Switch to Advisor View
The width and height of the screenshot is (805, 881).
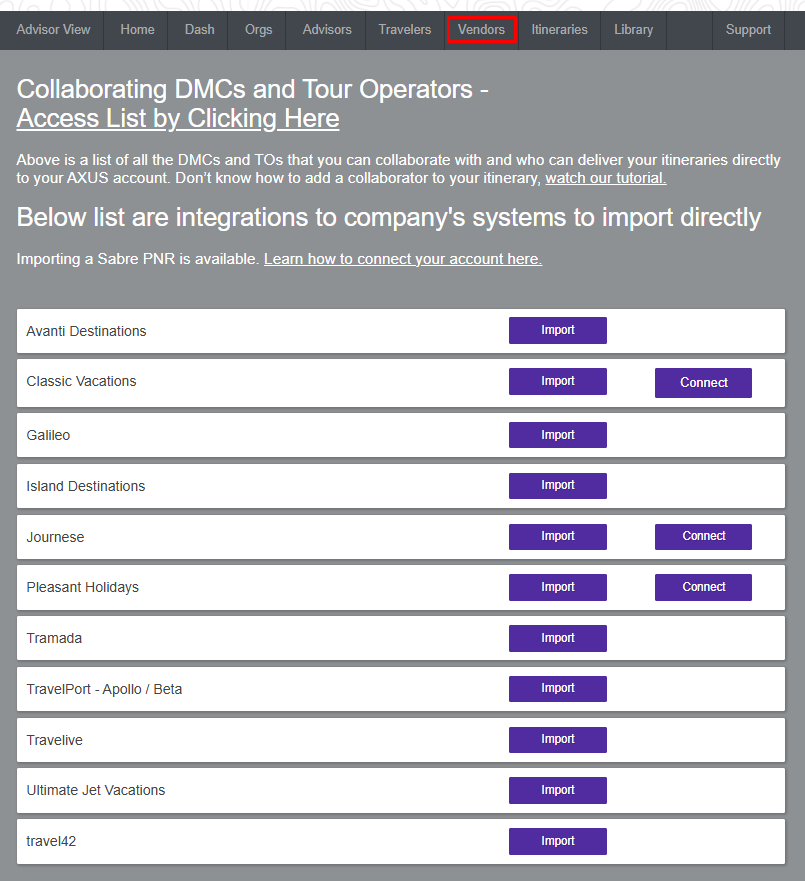[53, 30]
